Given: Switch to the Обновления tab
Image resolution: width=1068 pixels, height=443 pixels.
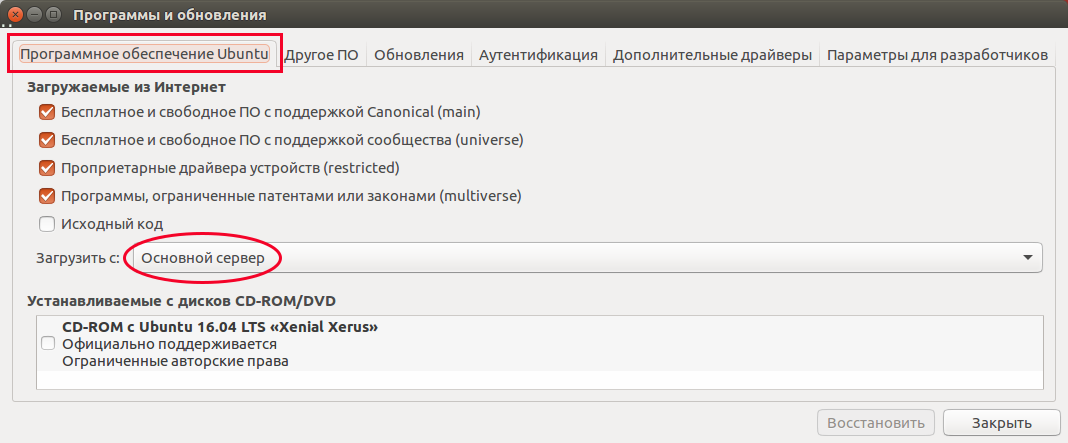Looking at the screenshot, I should point(419,55).
